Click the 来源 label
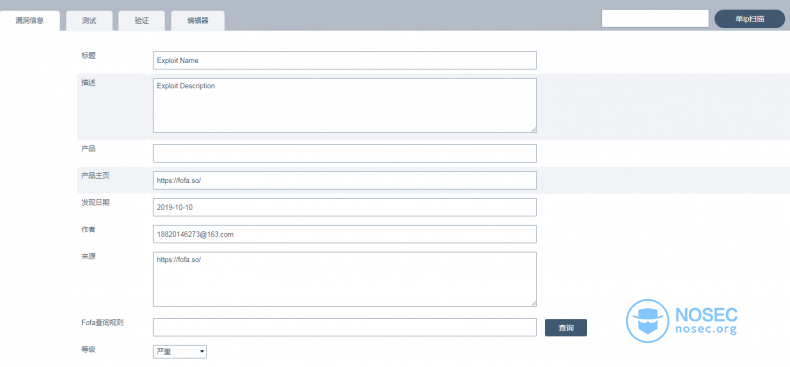 pyautogui.click(x=89, y=256)
